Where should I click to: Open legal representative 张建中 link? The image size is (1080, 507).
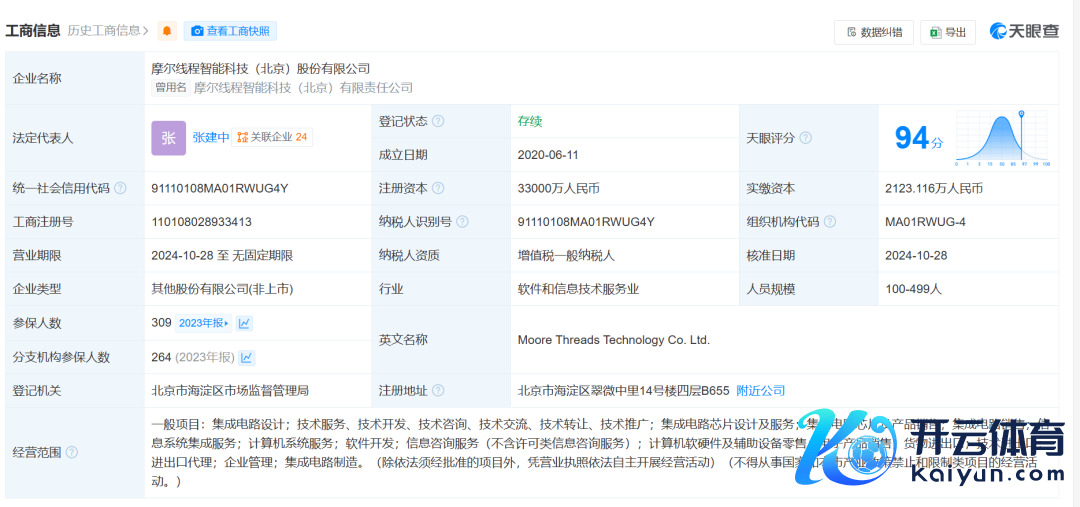[x=211, y=138]
